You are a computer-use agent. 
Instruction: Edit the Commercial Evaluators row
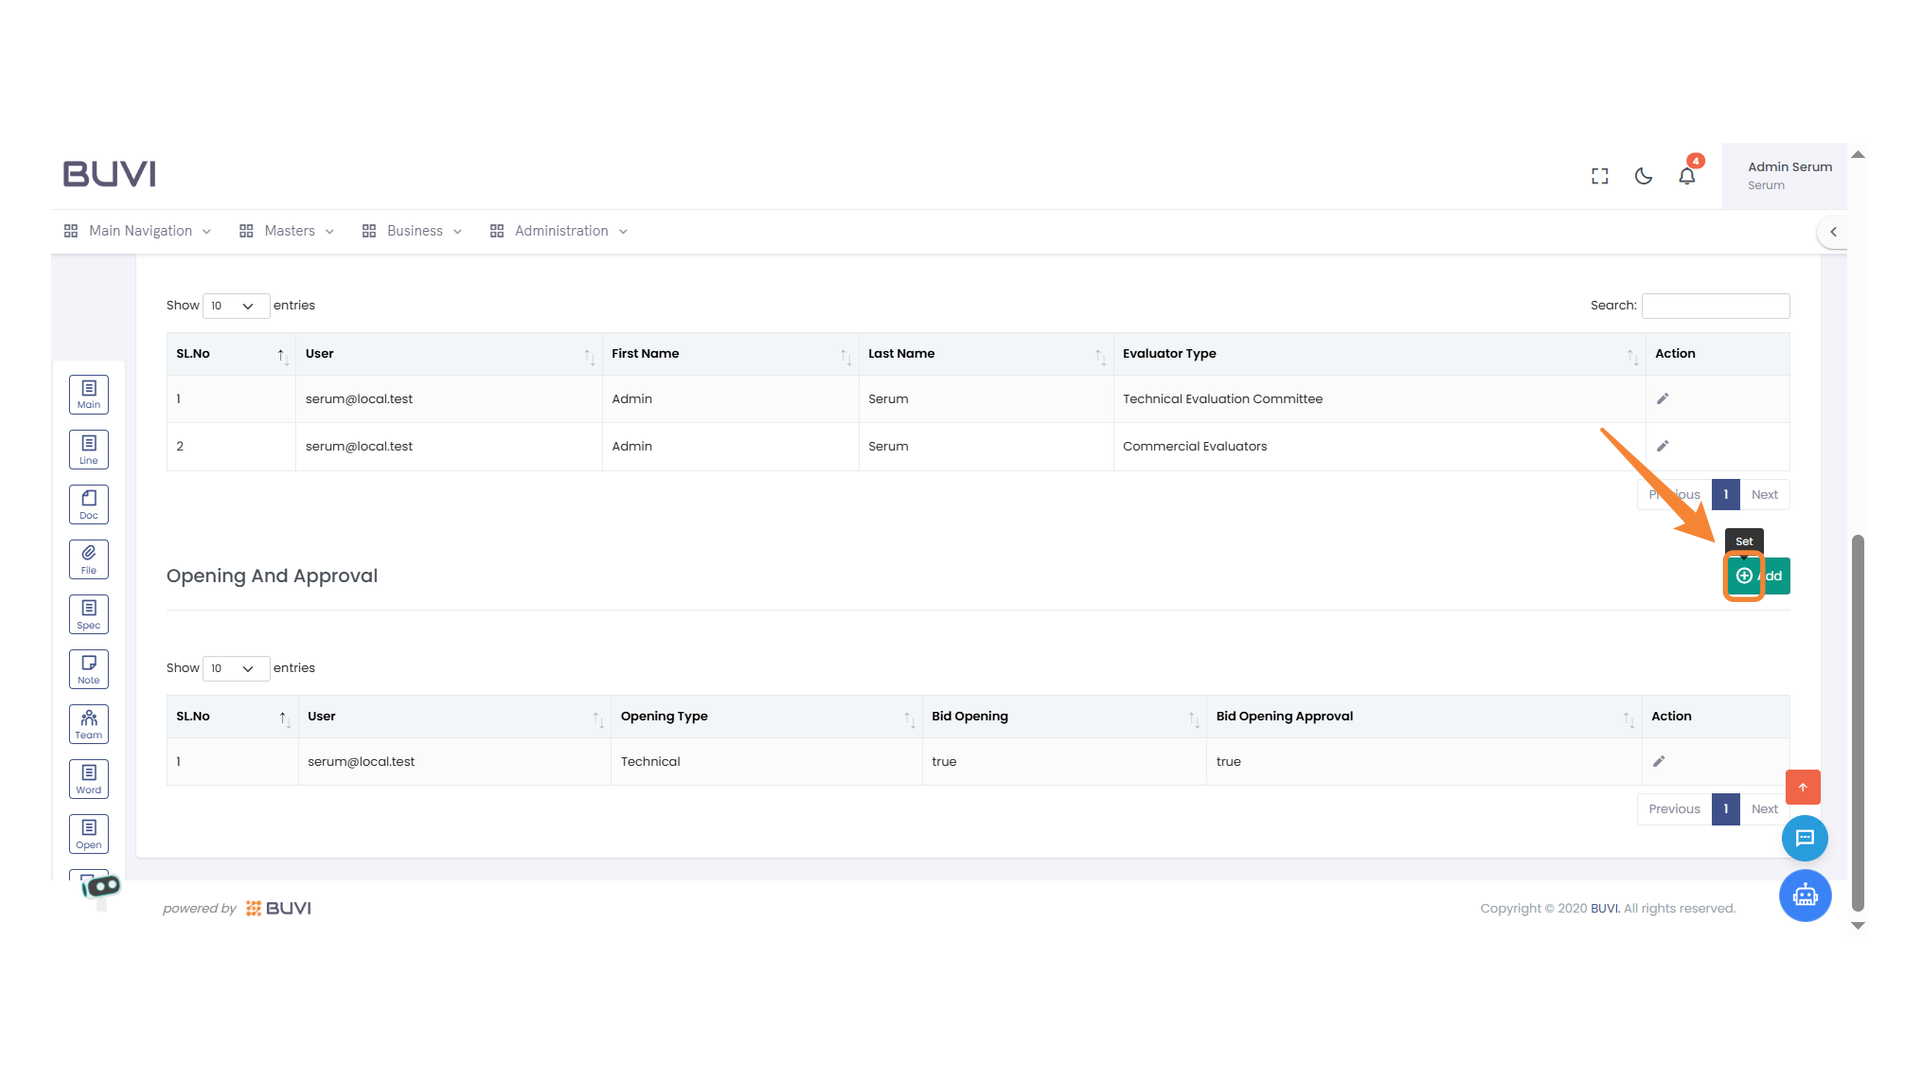pos(1662,446)
